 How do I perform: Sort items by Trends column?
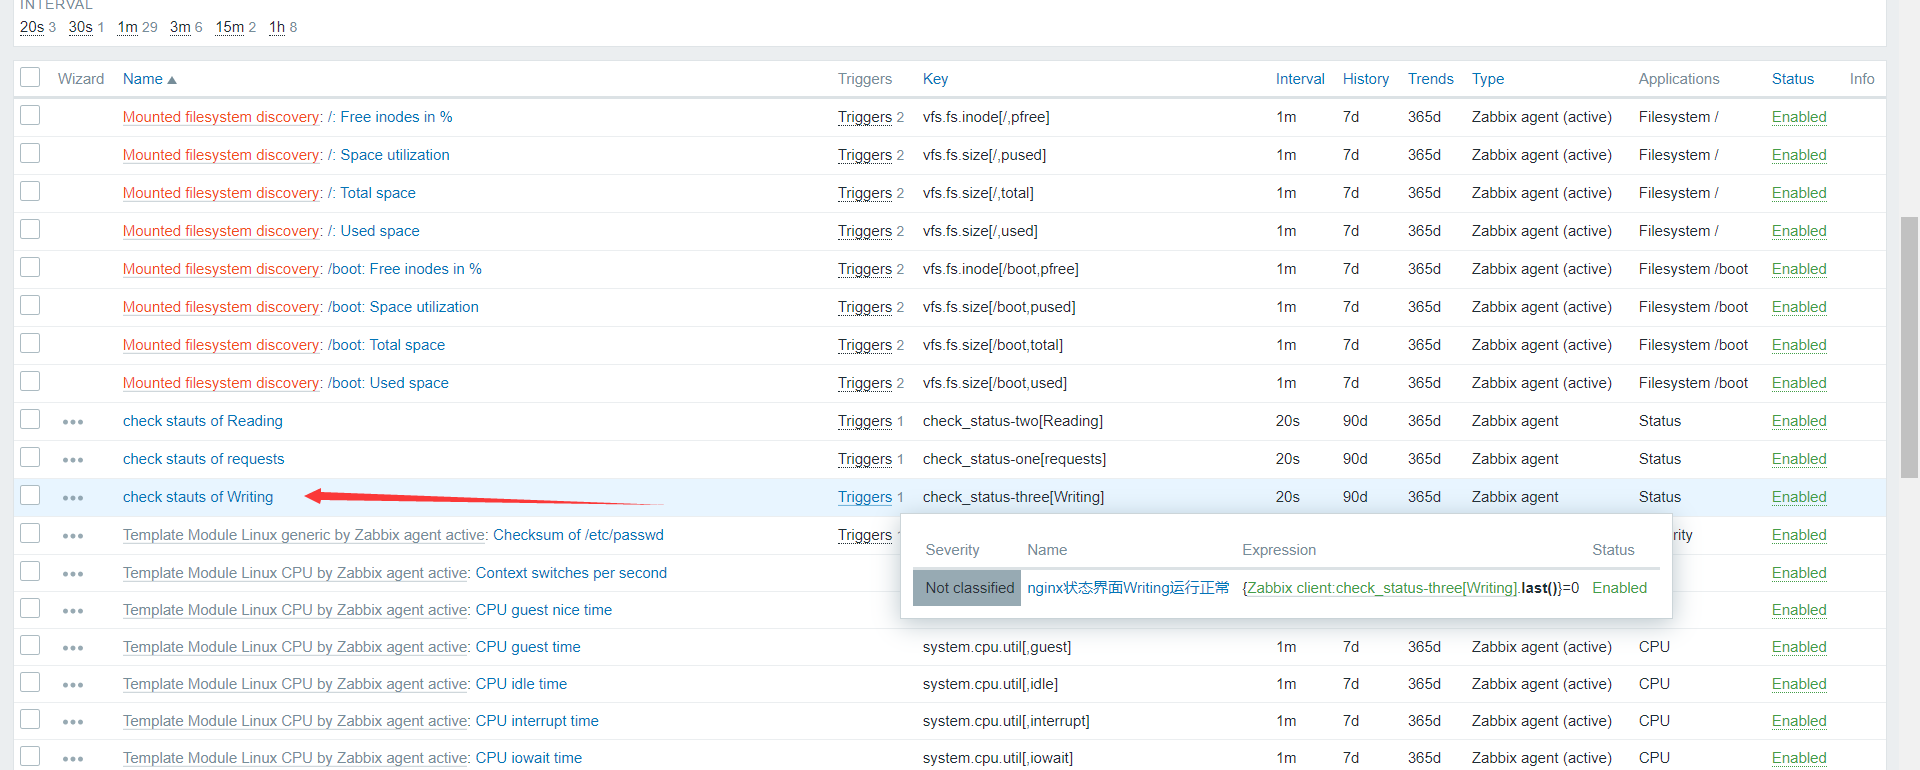[x=1431, y=79]
